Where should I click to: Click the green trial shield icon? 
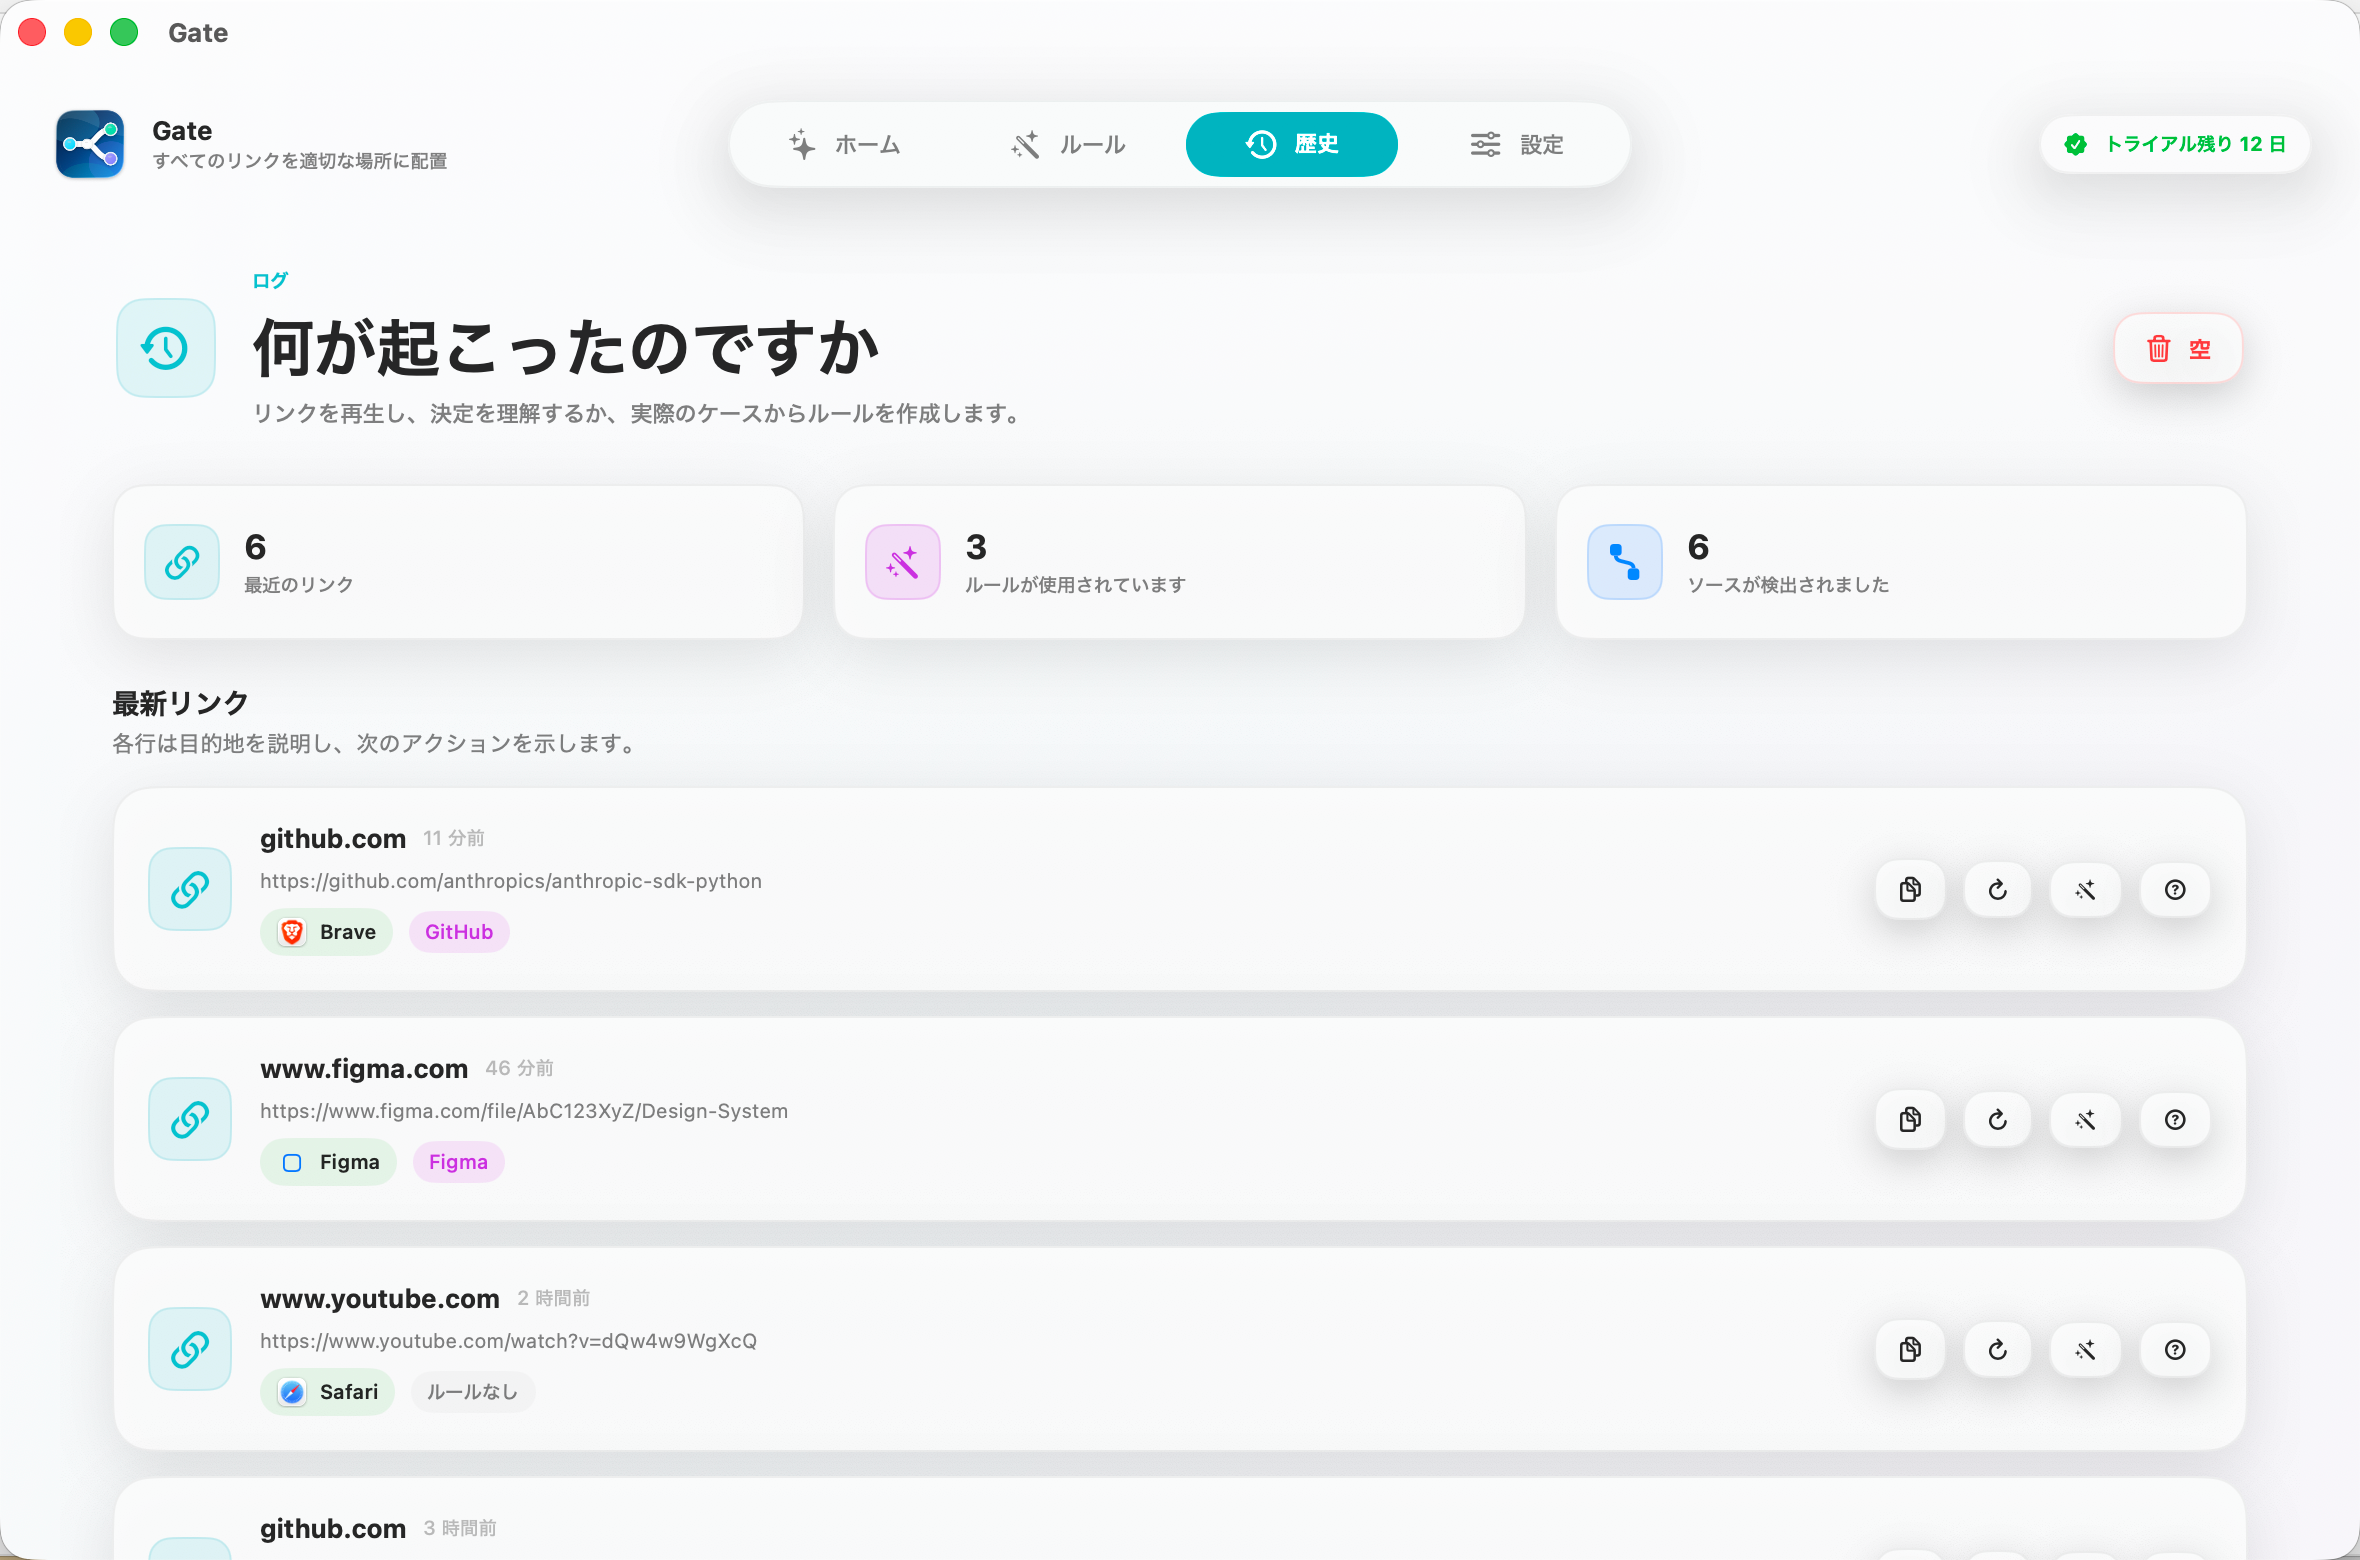point(2076,144)
